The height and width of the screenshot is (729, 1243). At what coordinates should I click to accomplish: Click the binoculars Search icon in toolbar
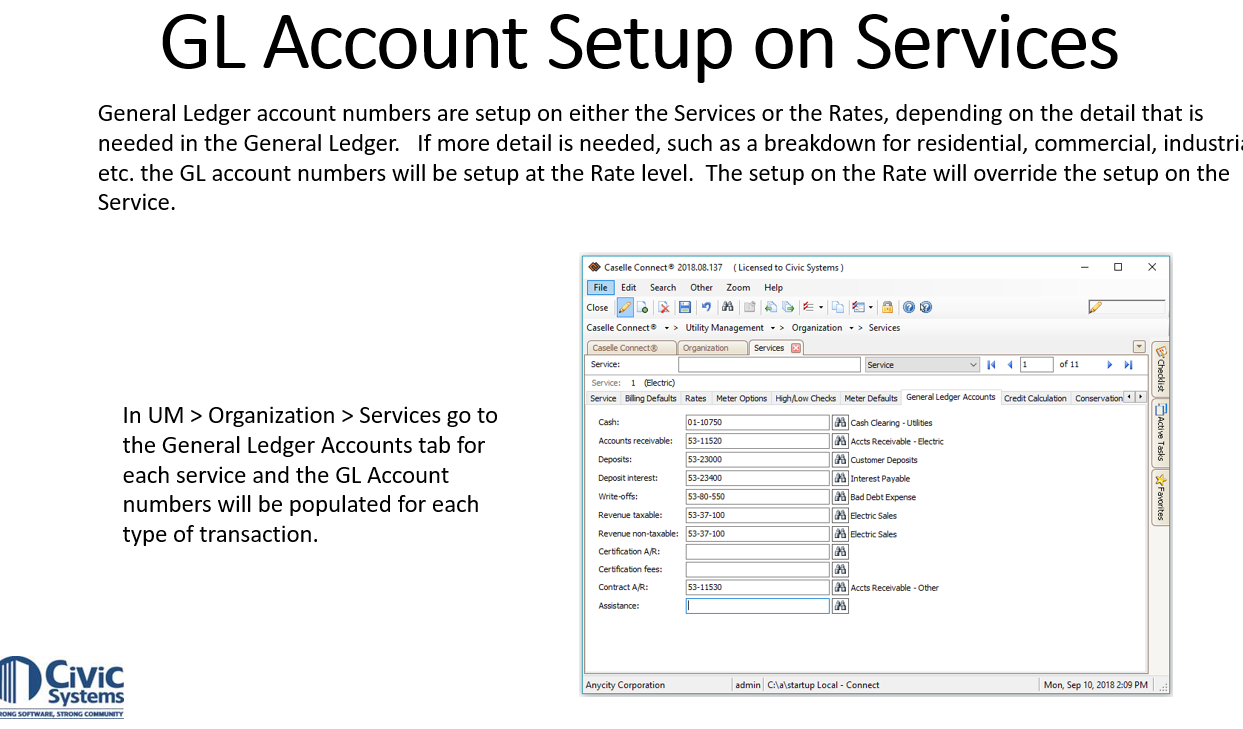(x=728, y=307)
